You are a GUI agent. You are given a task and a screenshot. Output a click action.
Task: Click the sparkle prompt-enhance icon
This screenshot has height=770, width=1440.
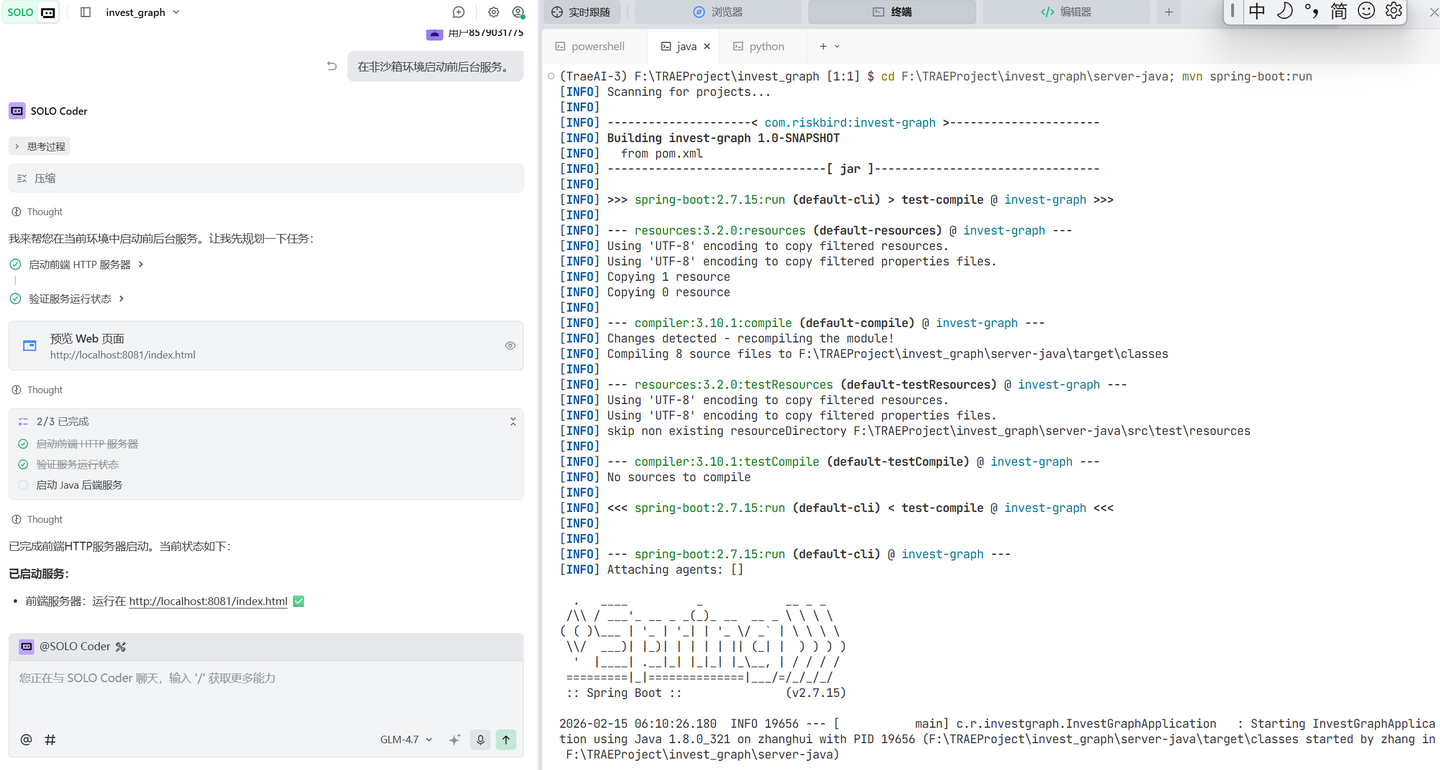pos(455,740)
